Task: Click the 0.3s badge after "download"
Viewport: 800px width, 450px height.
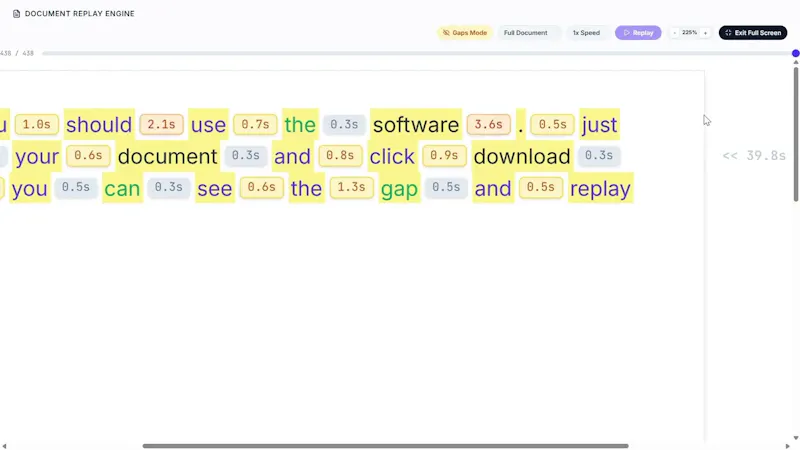Action: pos(598,156)
